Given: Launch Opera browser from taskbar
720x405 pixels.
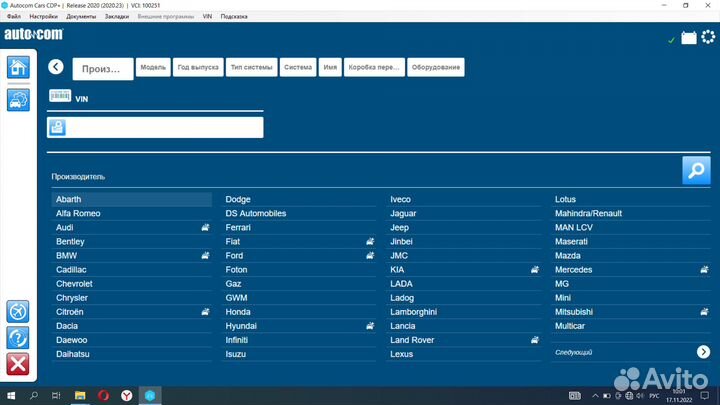Looking at the screenshot, I should (x=104, y=395).
